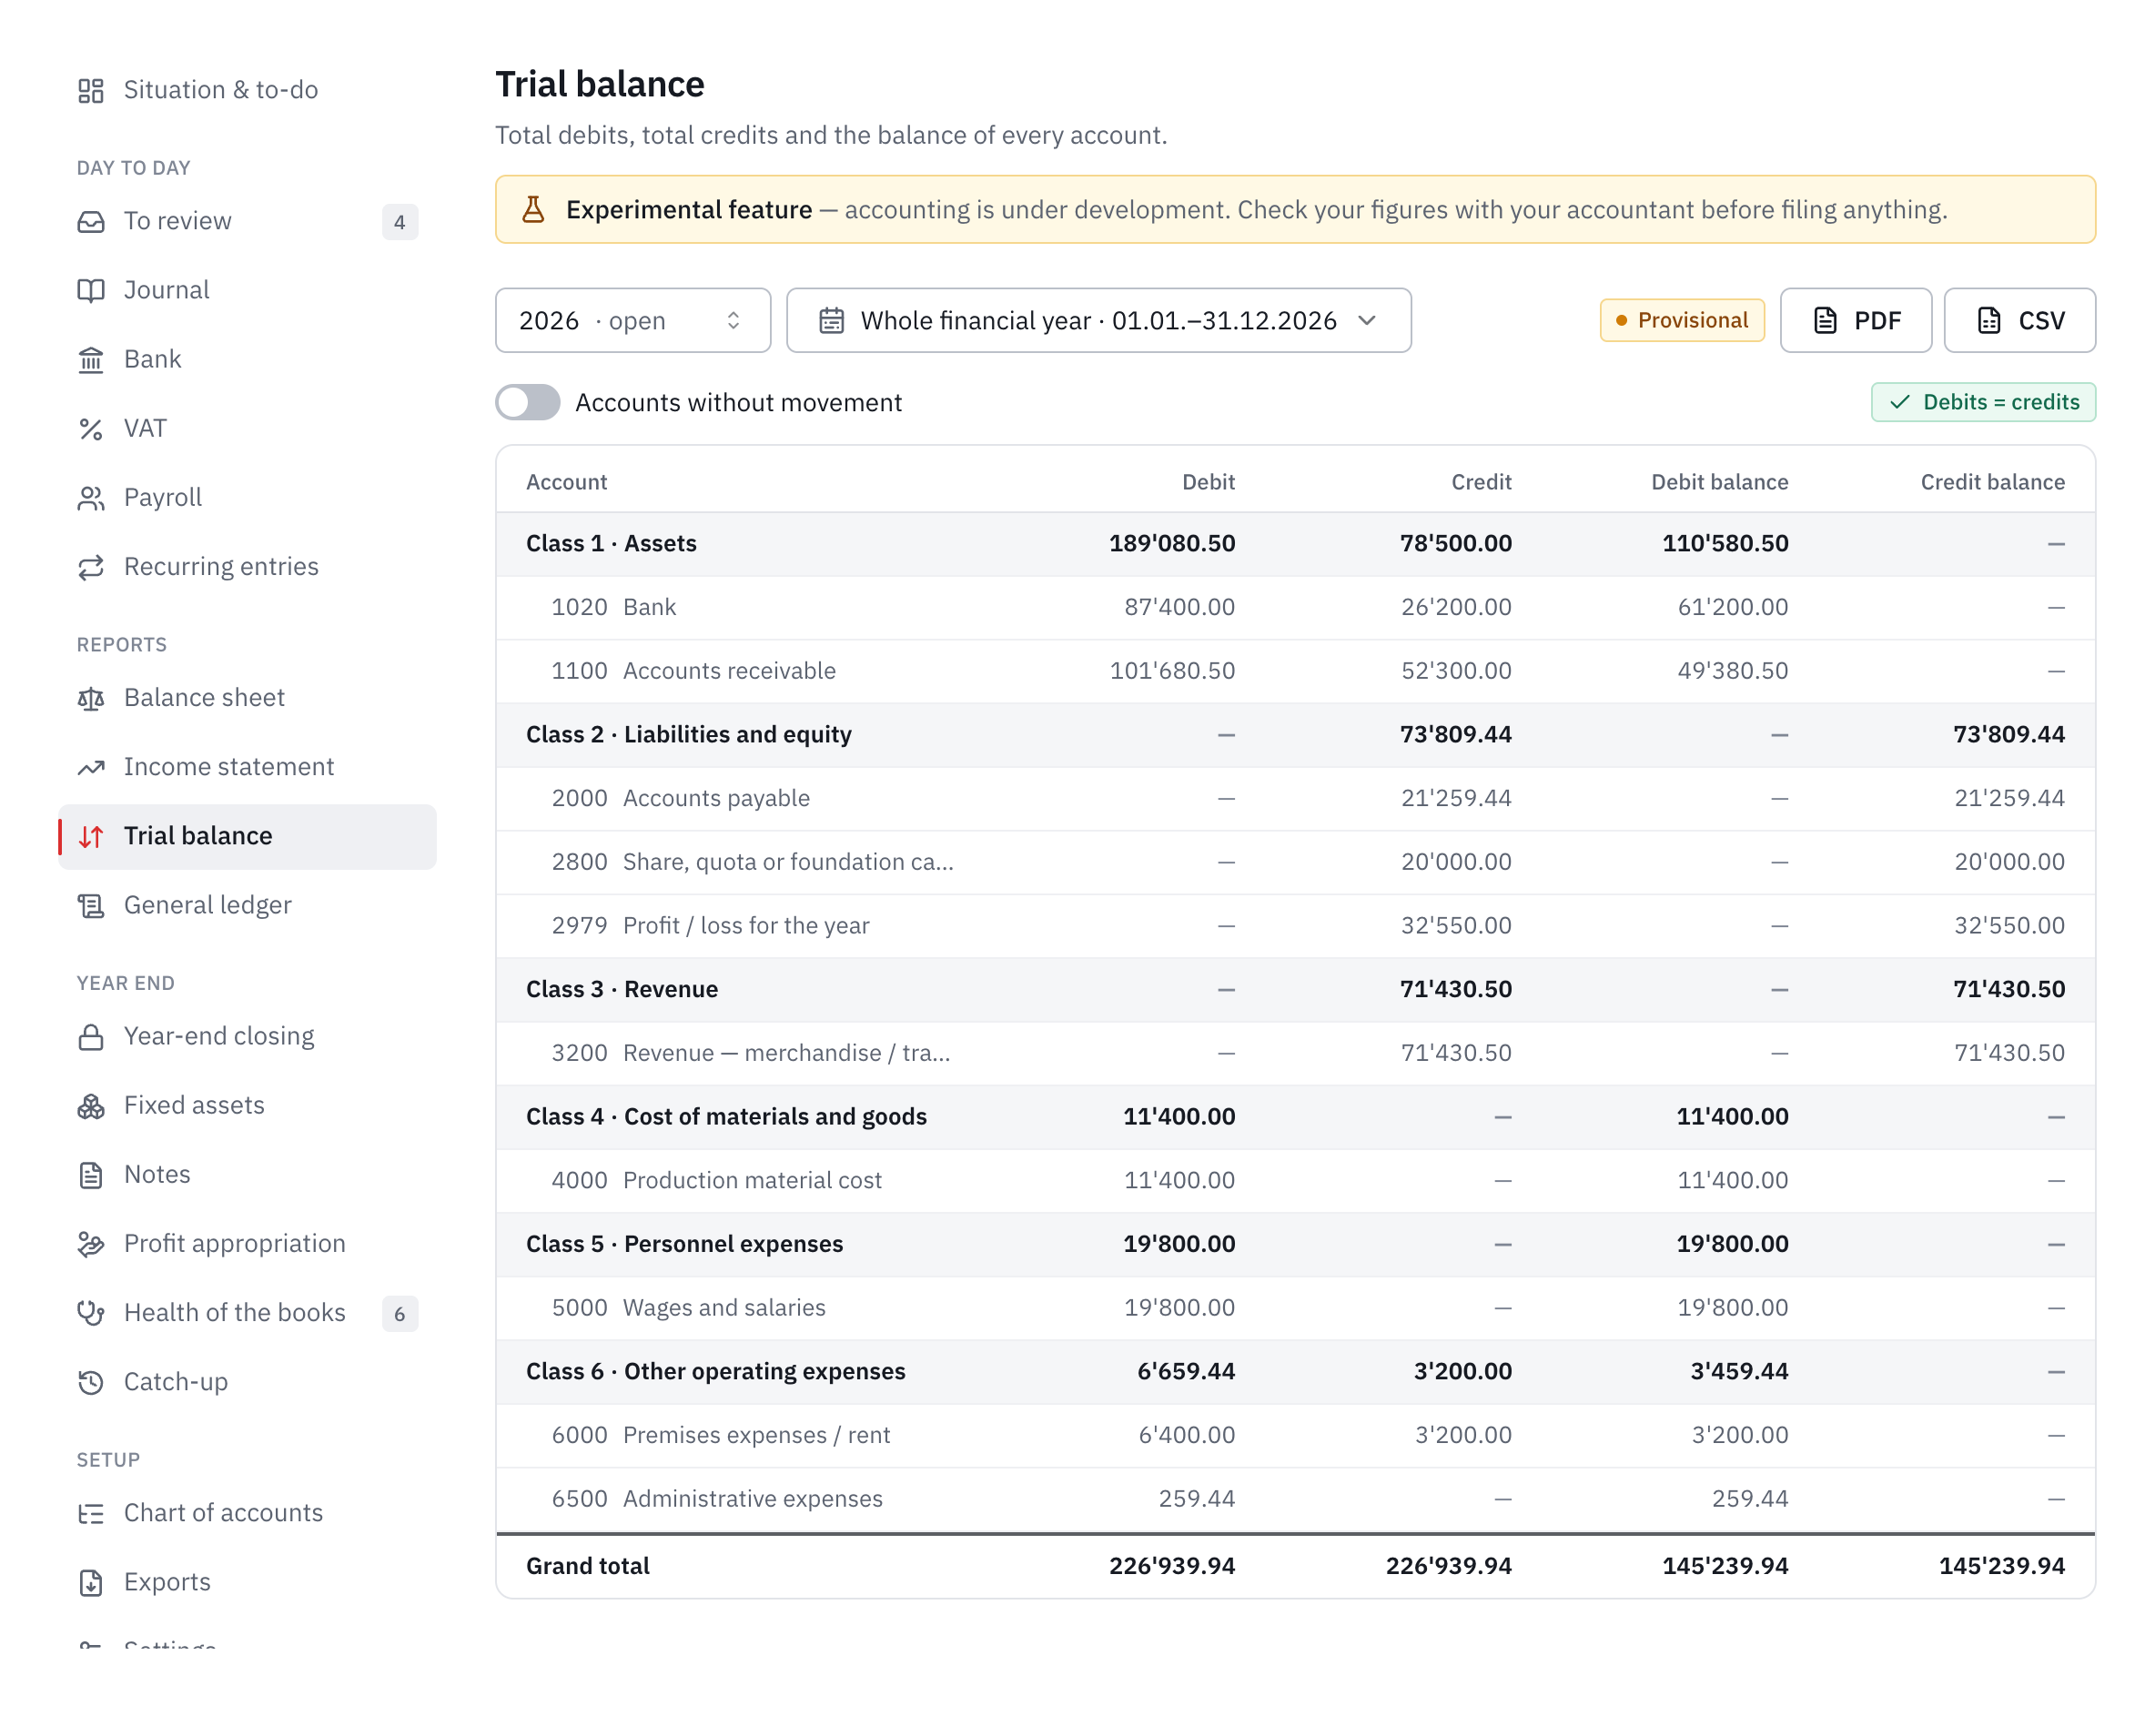Click the 1020 Bank account row

tap(1296, 607)
